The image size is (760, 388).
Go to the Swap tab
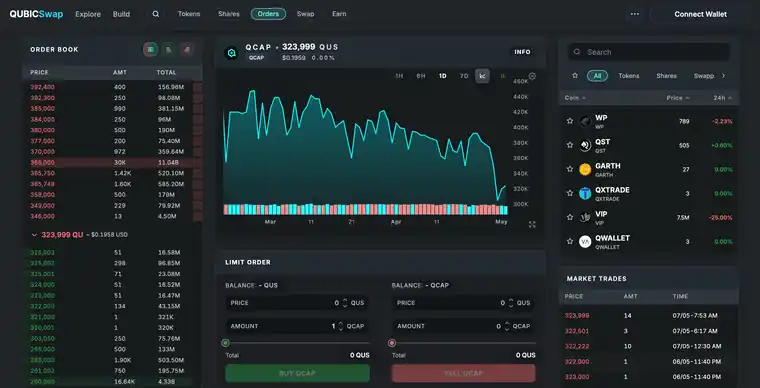(305, 14)
